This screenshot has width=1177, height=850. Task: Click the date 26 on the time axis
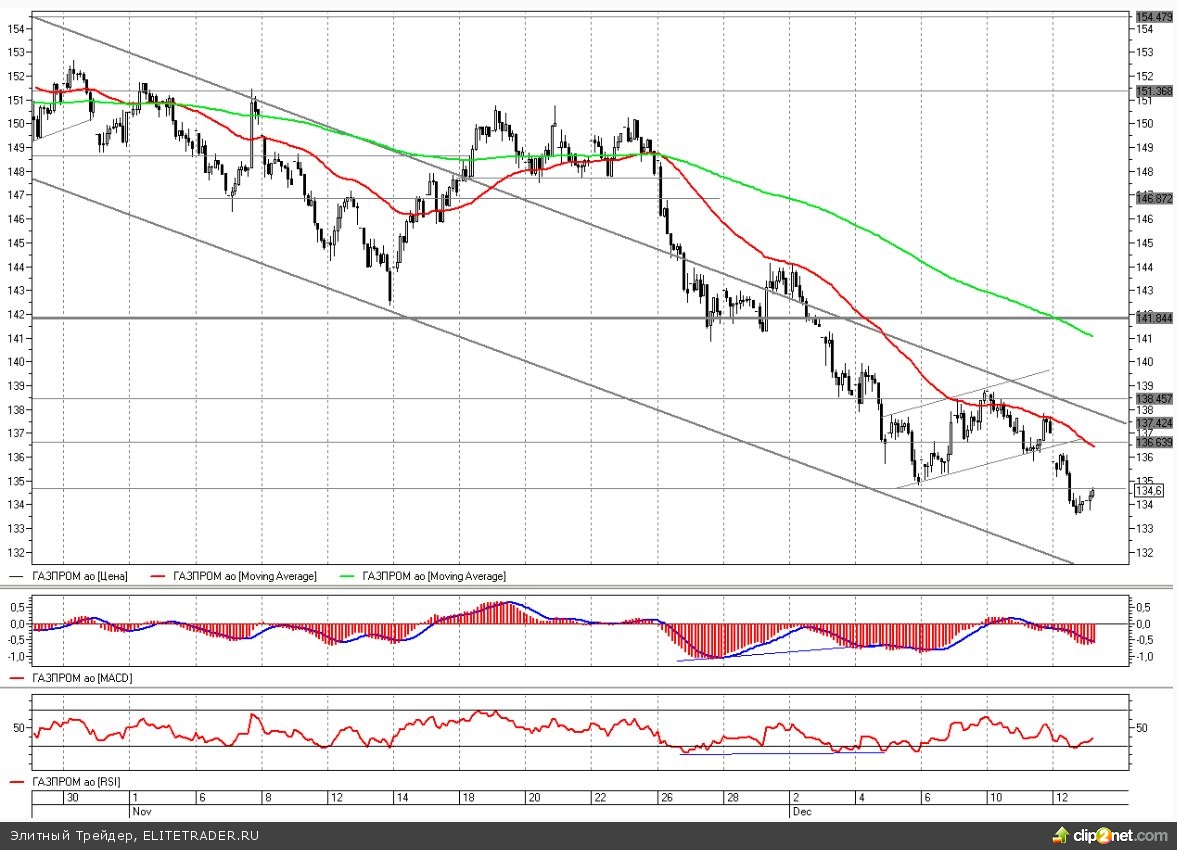667,798
